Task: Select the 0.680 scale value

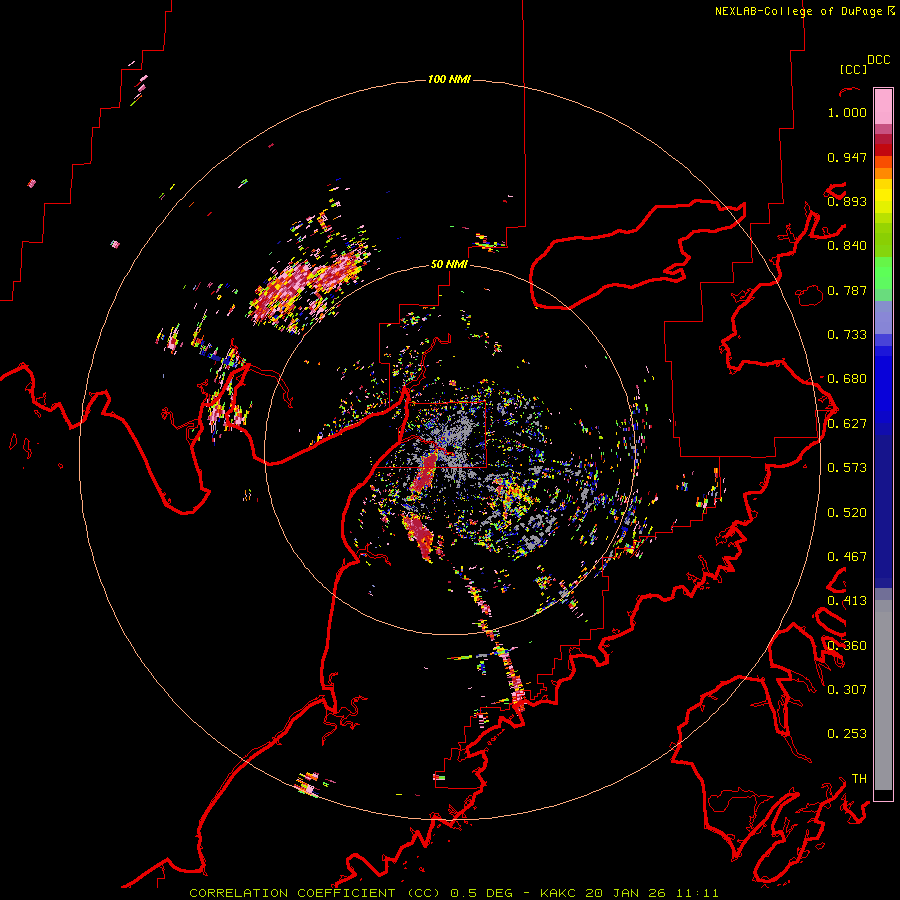Action: tap(847, 379)
